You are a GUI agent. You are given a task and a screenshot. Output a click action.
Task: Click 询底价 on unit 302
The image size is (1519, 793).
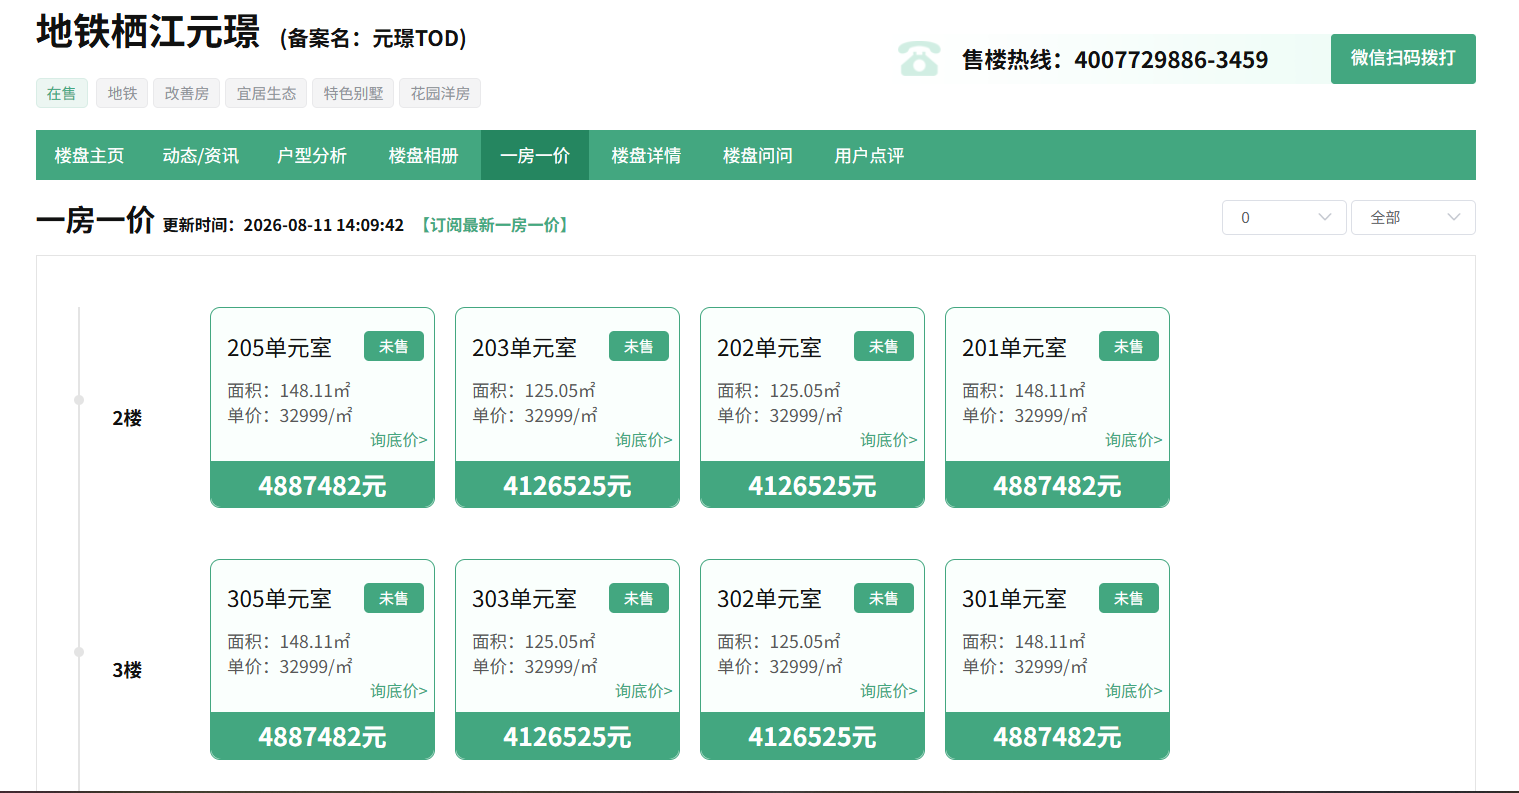(888, 691)
